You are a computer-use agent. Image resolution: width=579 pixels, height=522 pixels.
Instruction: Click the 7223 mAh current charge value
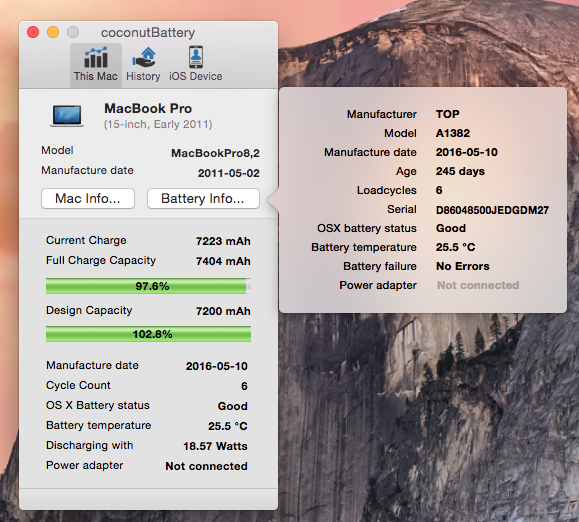(x=223, y=241)
